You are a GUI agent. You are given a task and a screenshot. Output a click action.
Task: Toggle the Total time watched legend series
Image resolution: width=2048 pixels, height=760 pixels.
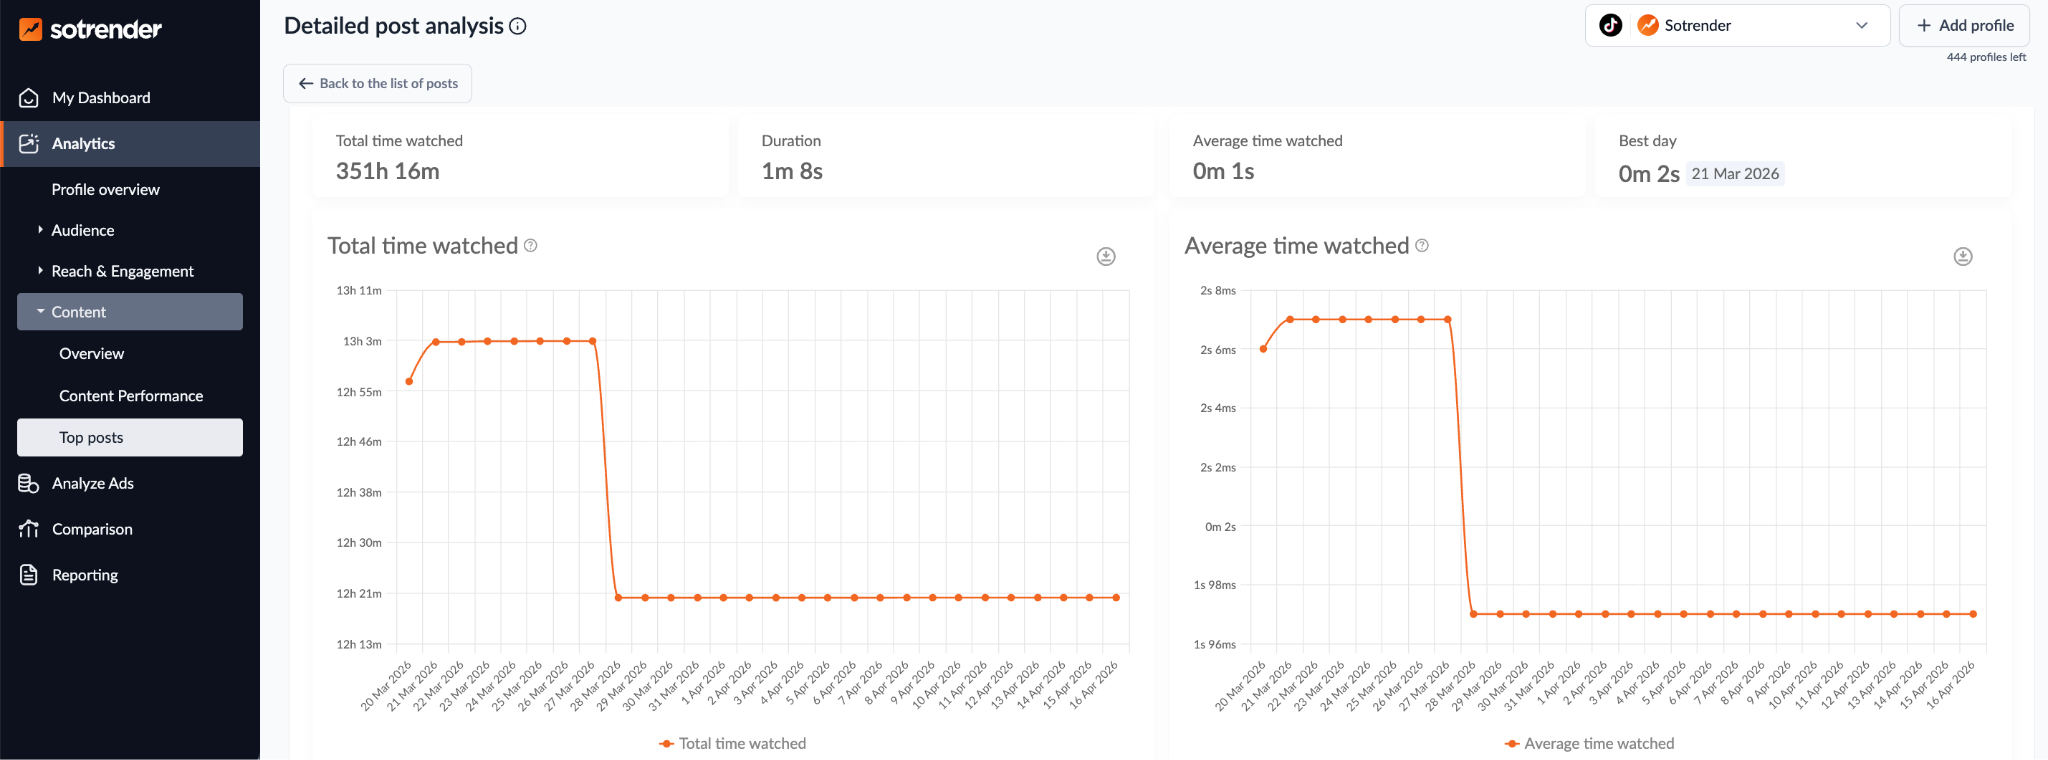(733, 744)
